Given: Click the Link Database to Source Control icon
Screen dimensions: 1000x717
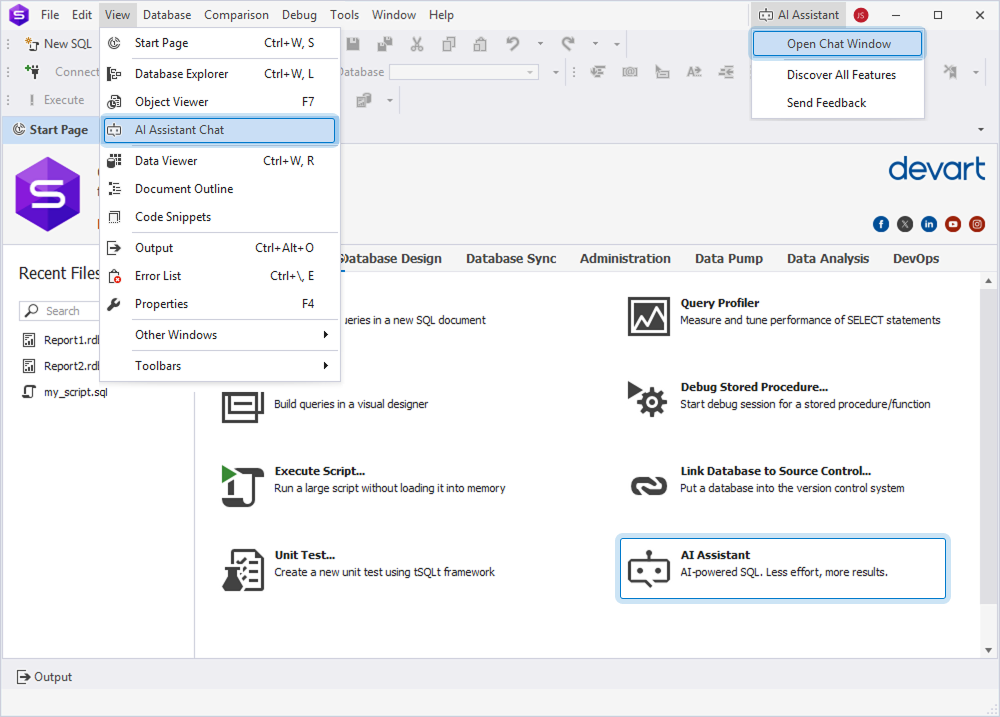Looking at the screenshot, I should [x=648, y=485].
